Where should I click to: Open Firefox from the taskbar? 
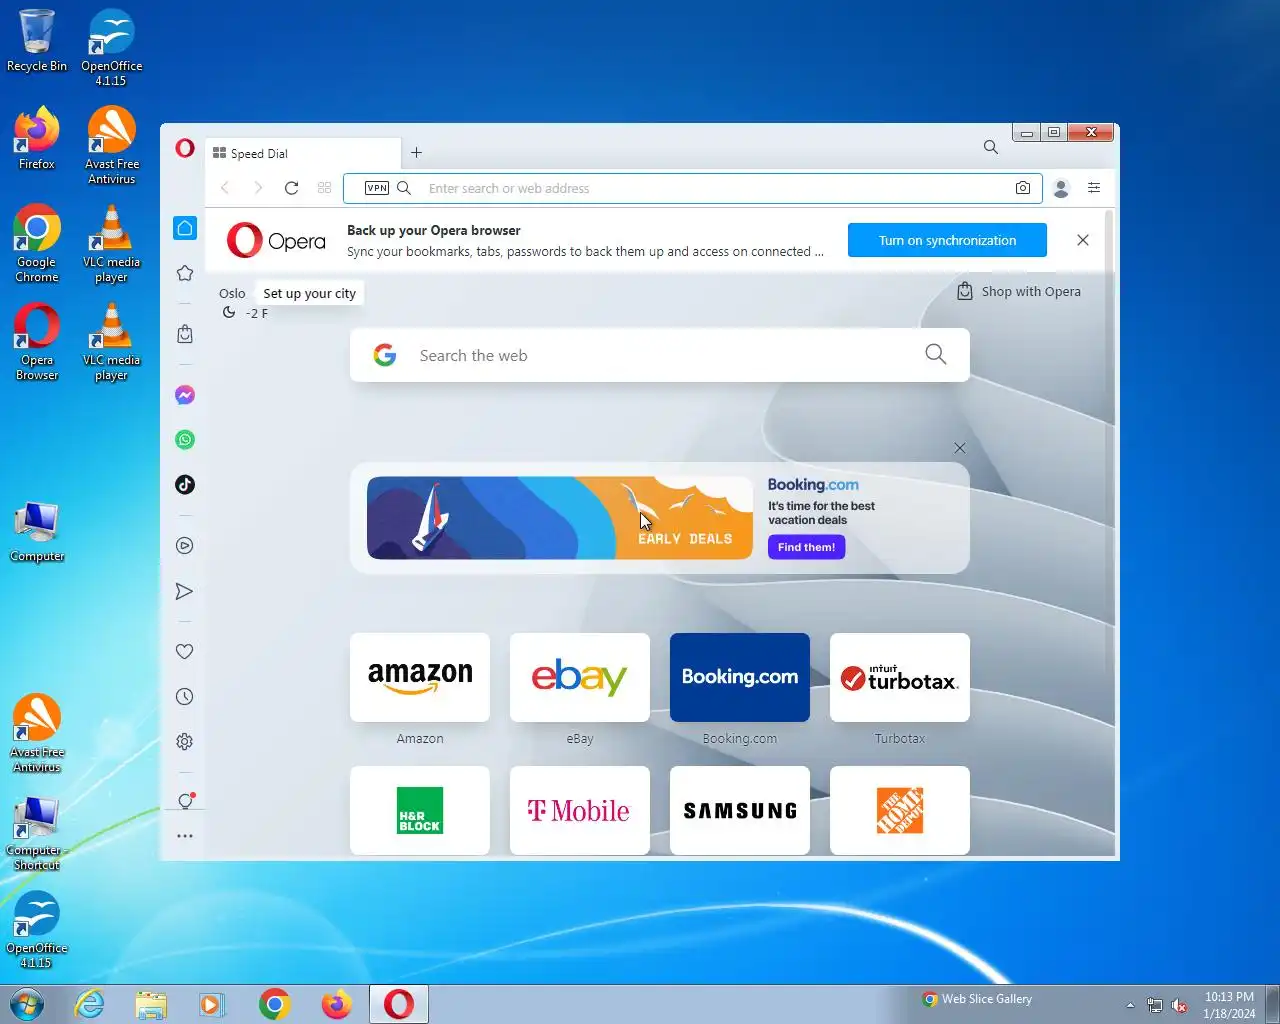[336, 1004]
